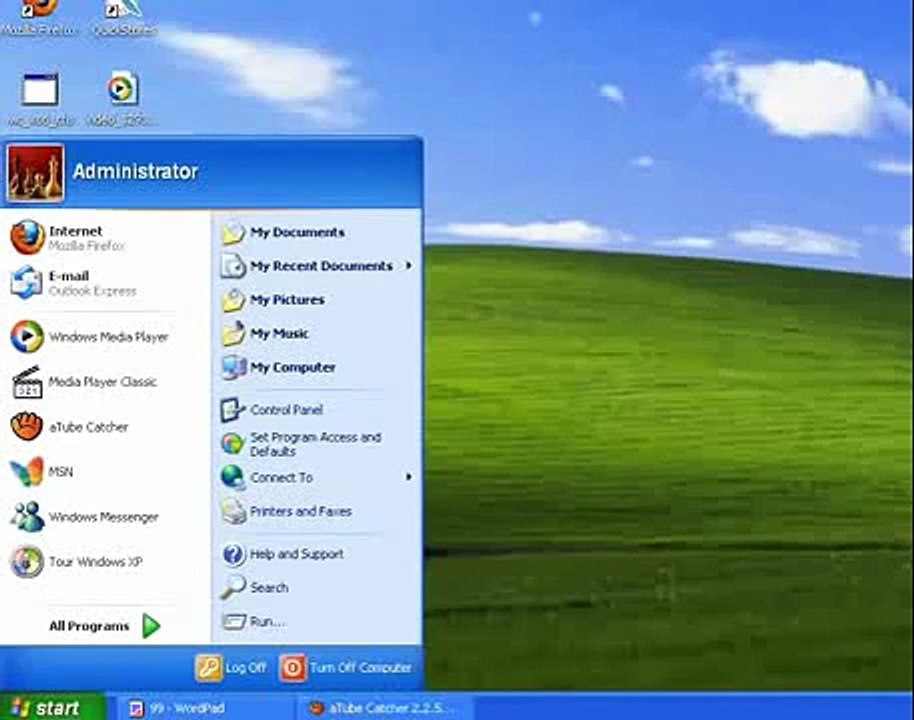Open the My Documents folder icon
This screenshot has width=914, height=720.
pyautogui.click(x=233, y=233)
